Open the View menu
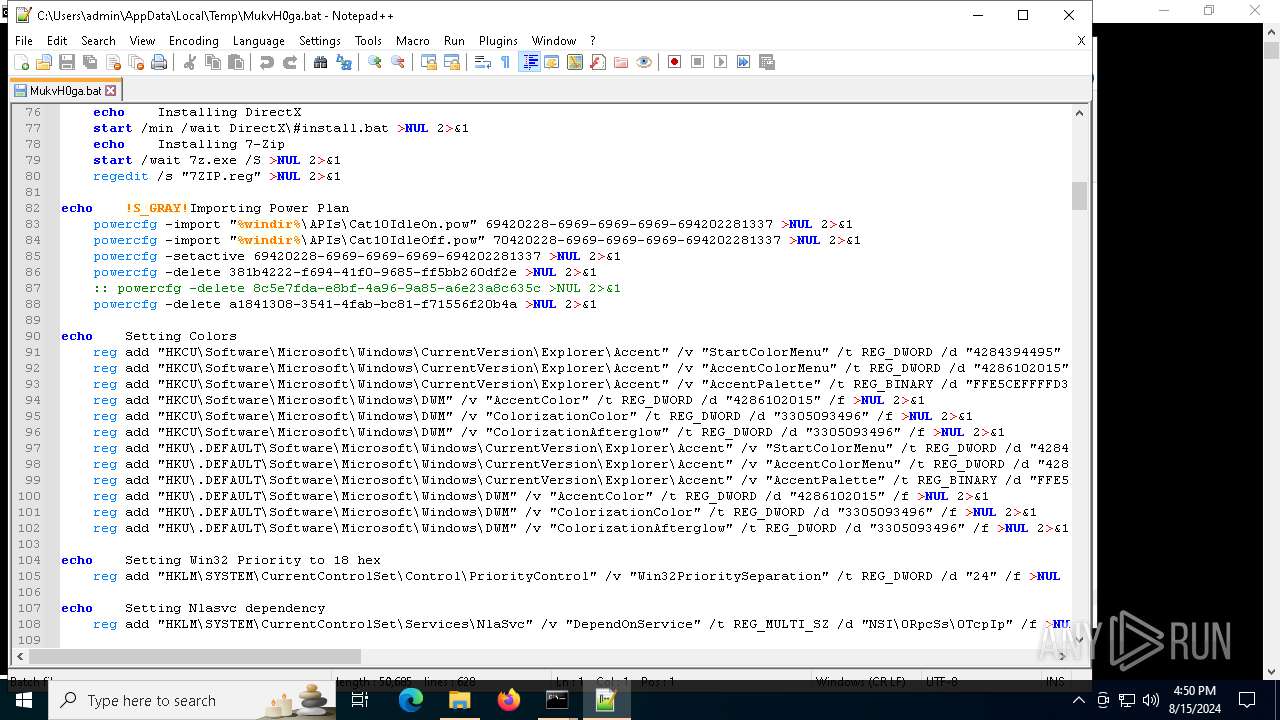1280x720 pixels. pos(142,41)
